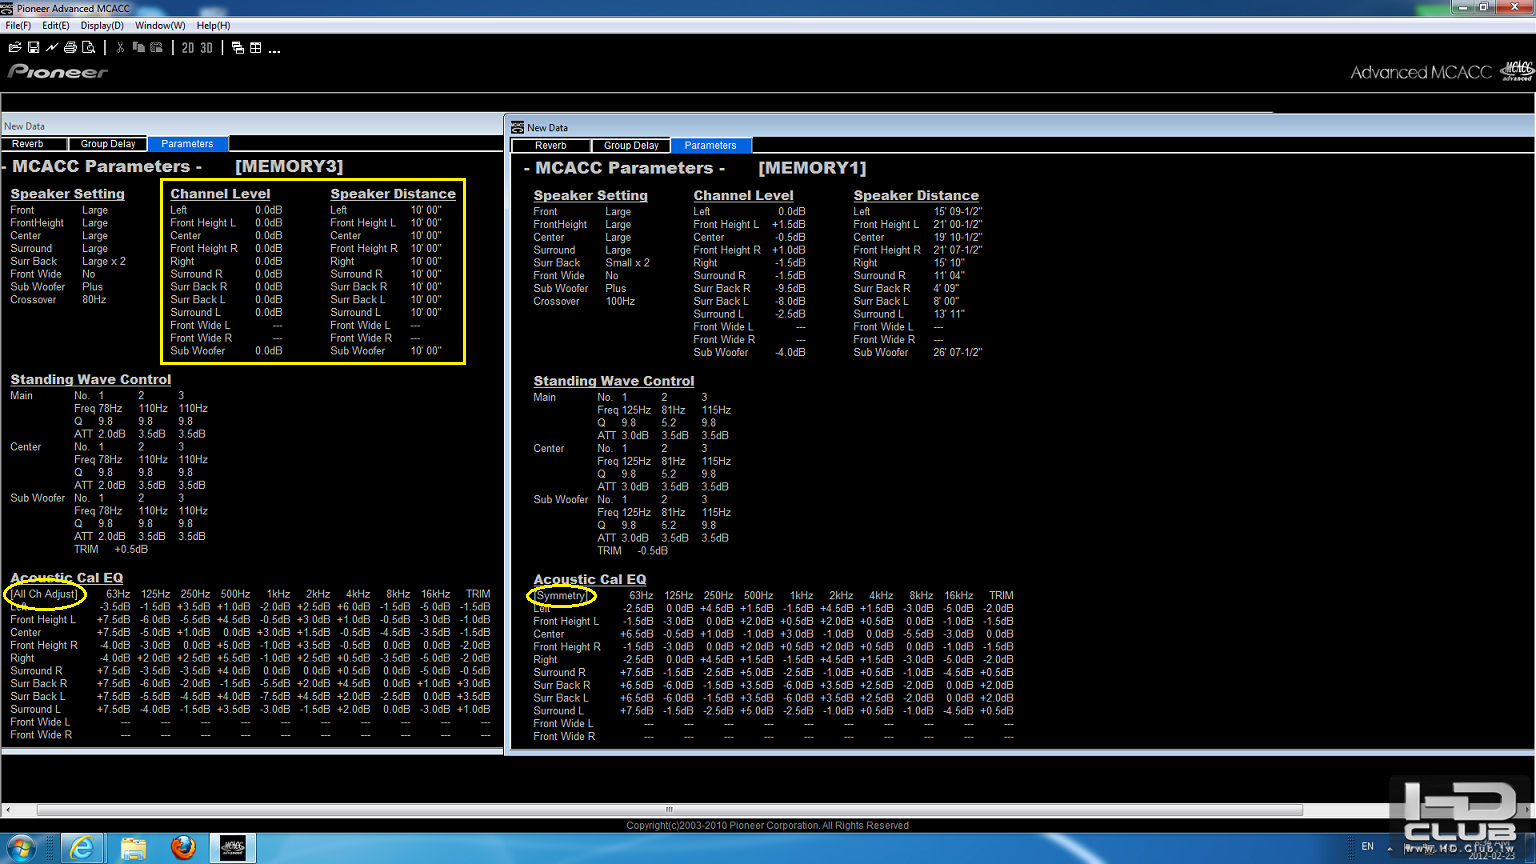Select Reverb tab in MEMORY3 window

[28, 144]
